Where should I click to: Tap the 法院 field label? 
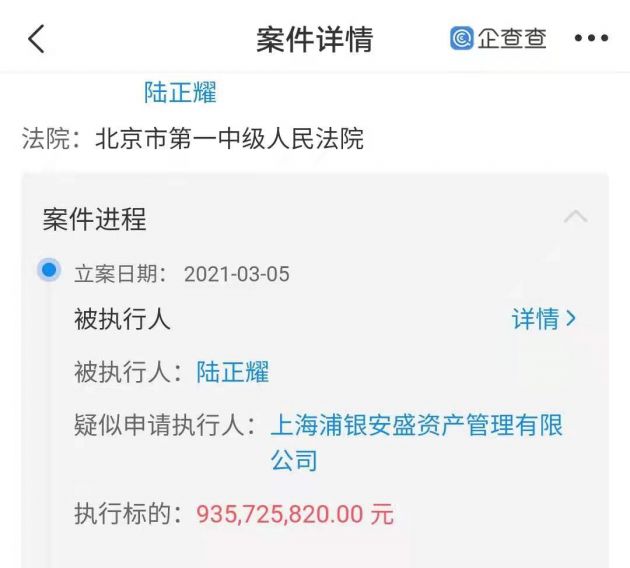[x=46, y=139]
